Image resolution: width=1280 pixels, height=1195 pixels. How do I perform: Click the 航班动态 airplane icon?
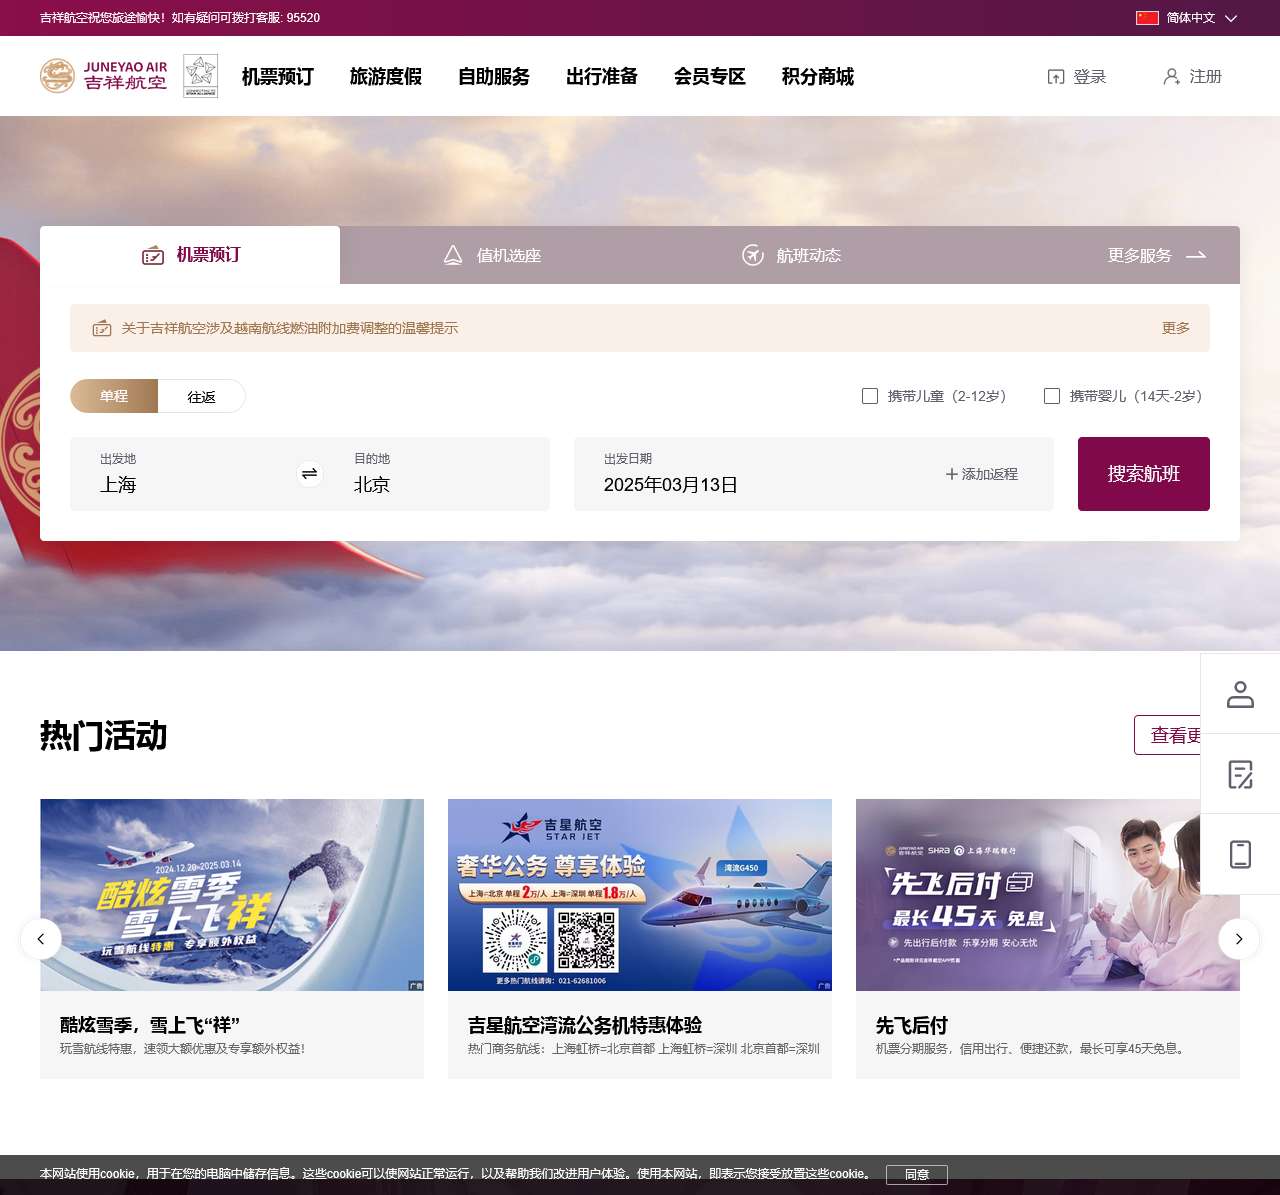(x=753, y=255)
